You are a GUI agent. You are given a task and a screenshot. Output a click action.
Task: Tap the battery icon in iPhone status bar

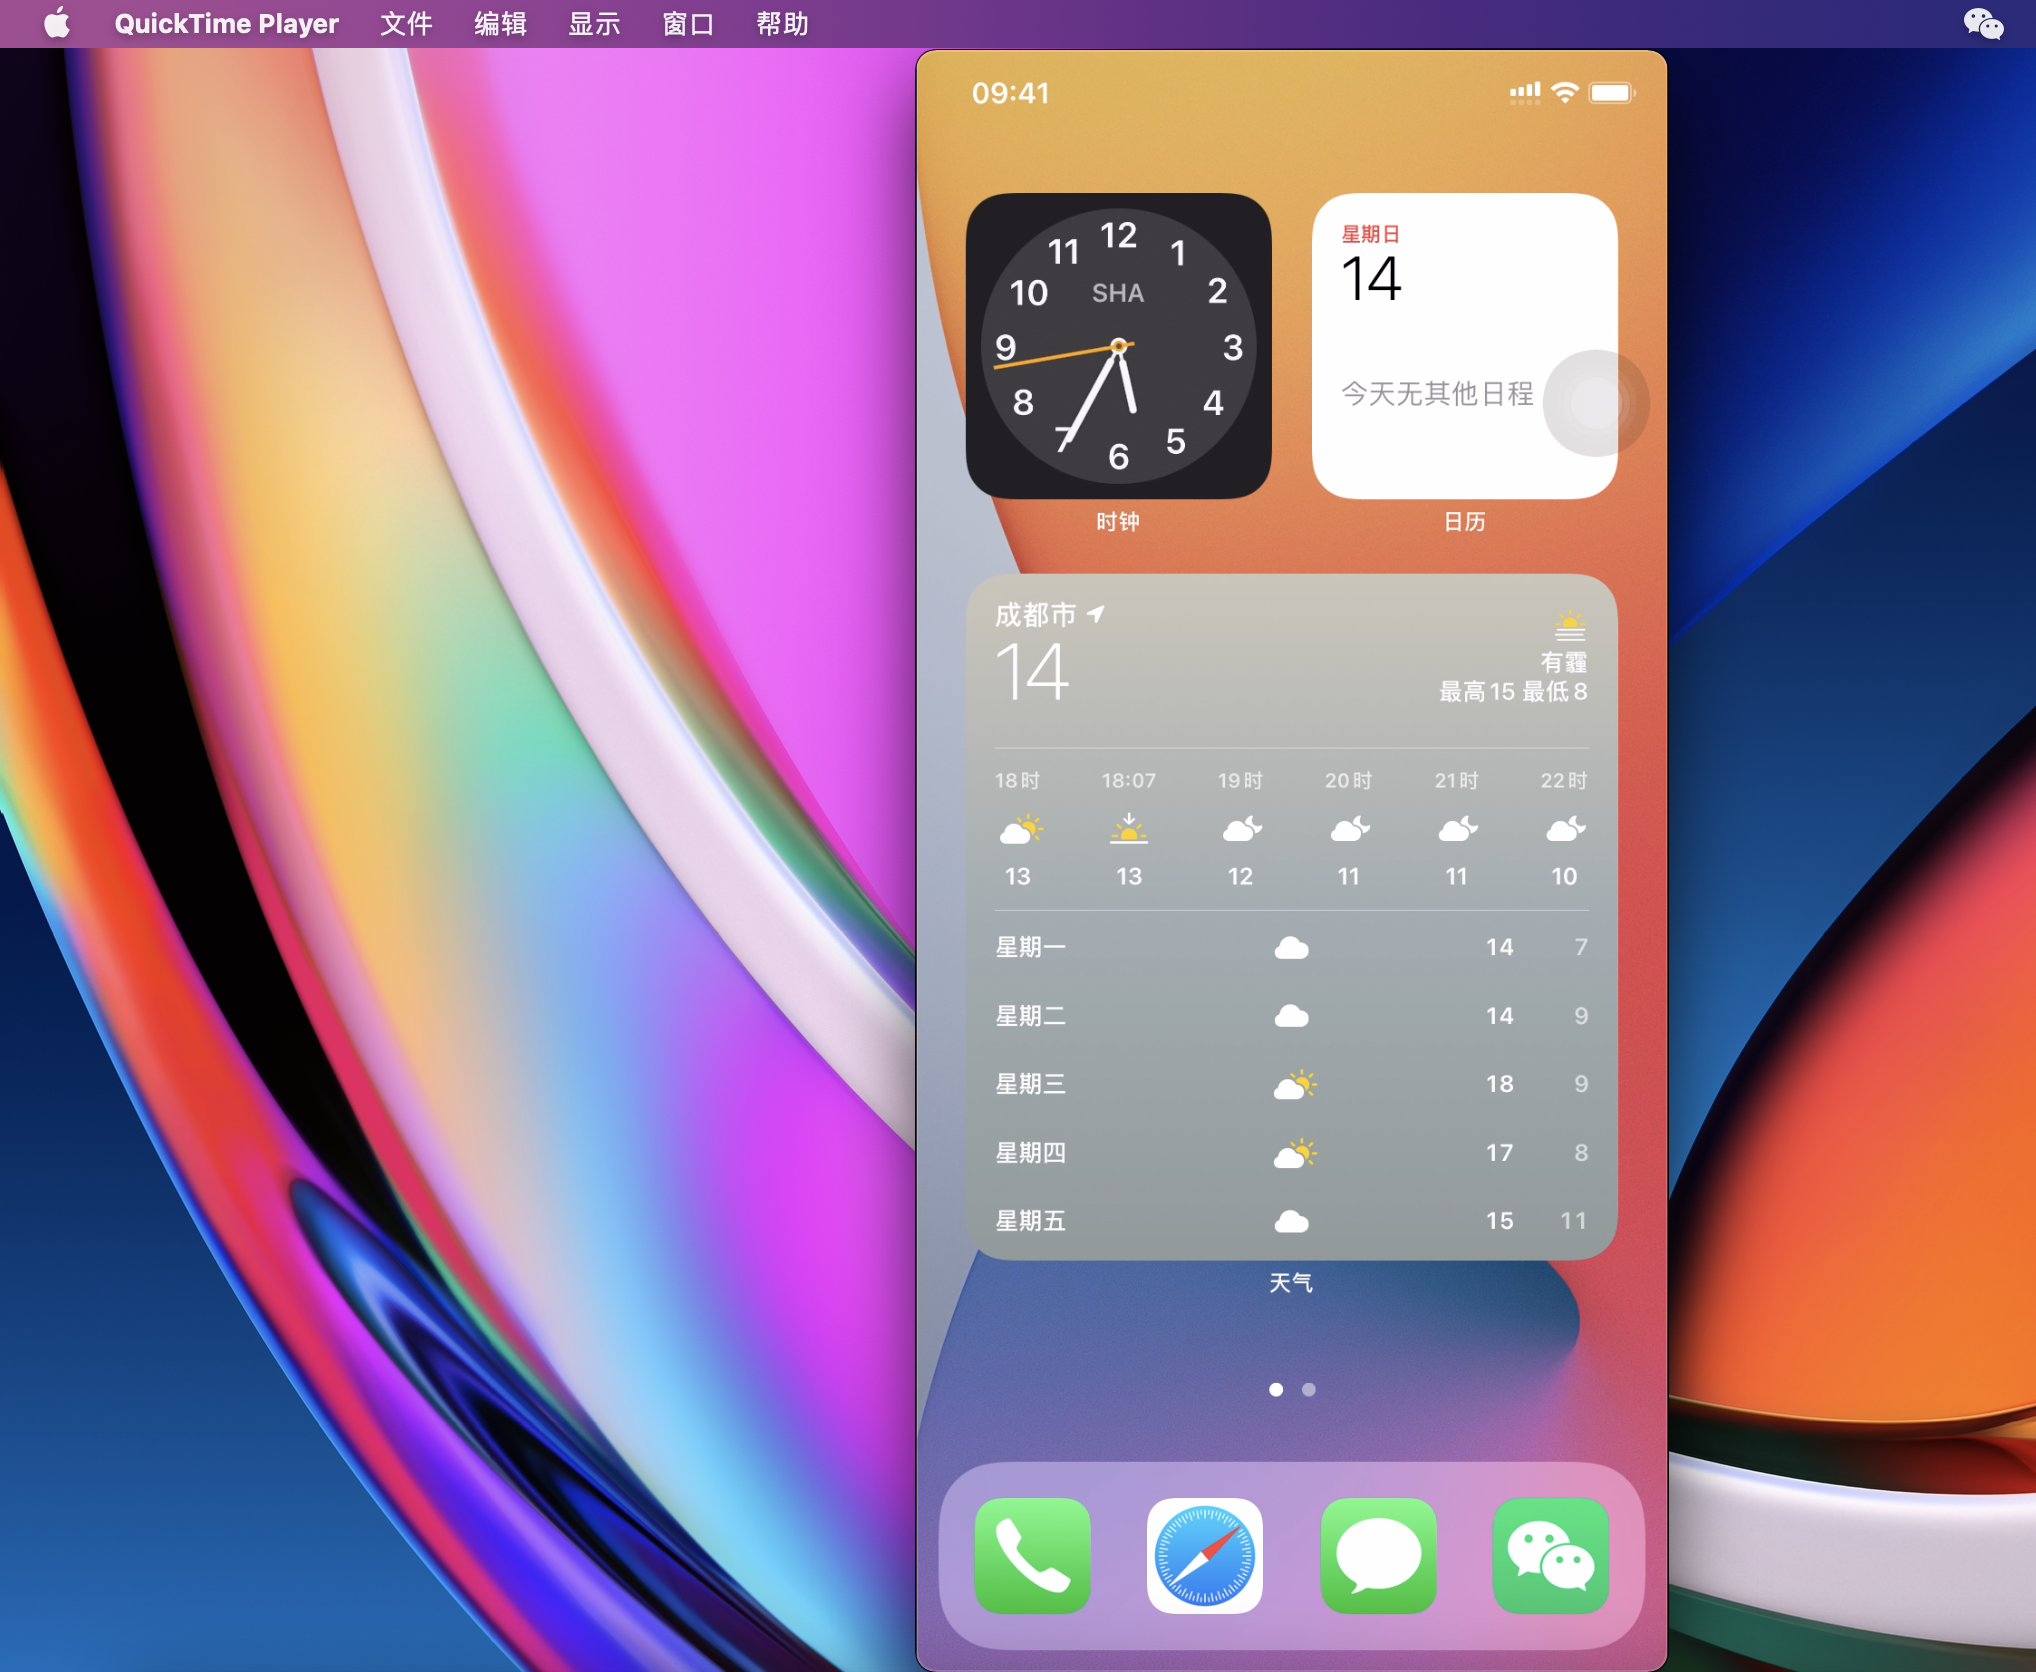[x=1612, y=92]
